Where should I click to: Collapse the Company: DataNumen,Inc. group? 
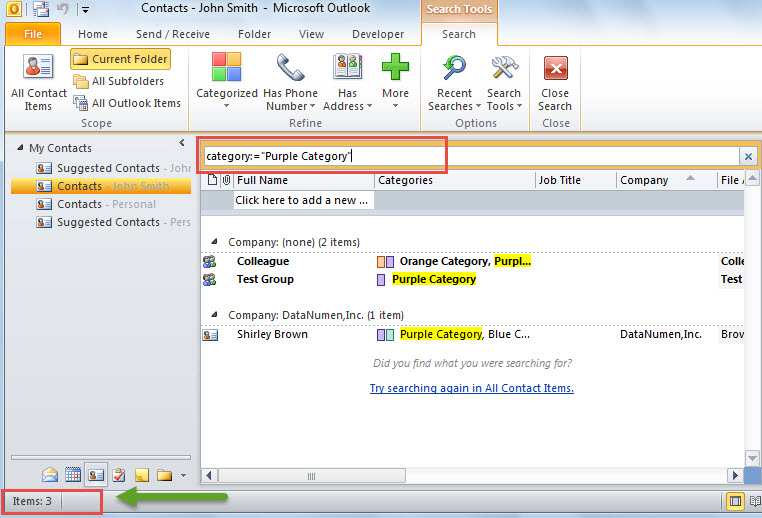pyautogui.click(x=214, y=314)
